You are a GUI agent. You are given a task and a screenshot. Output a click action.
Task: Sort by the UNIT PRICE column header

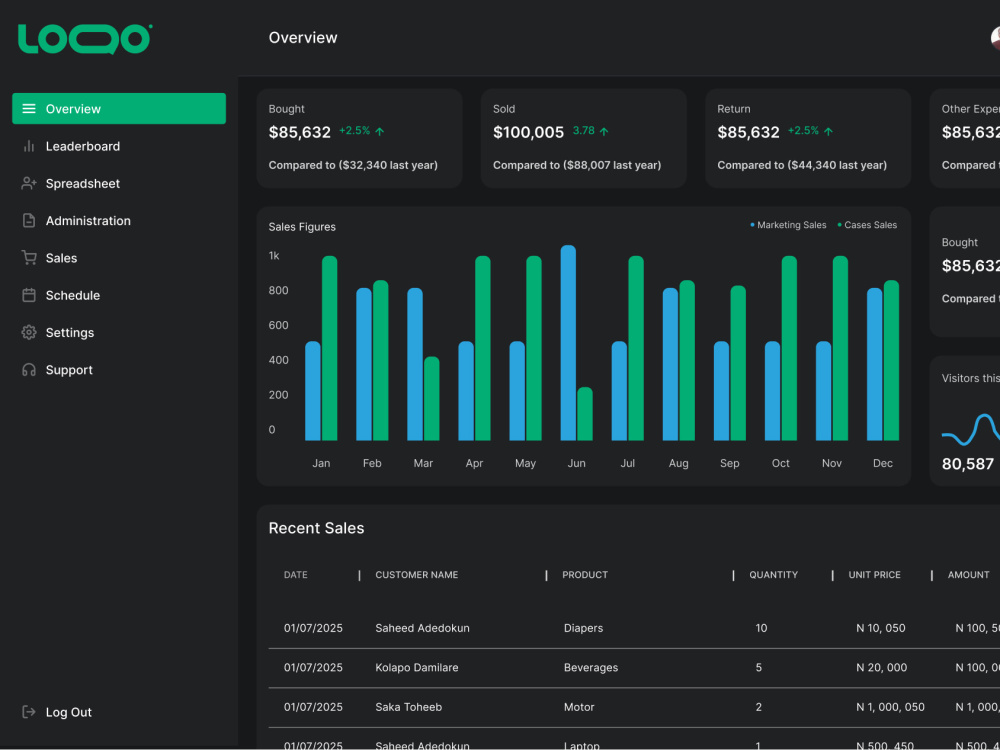(874, 575)
